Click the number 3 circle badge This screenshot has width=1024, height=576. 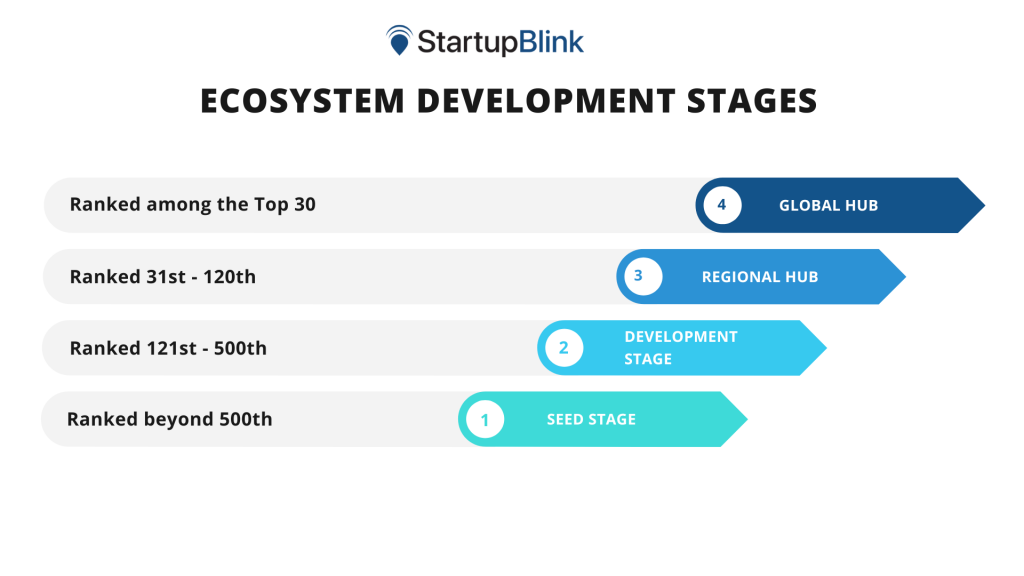642,277
